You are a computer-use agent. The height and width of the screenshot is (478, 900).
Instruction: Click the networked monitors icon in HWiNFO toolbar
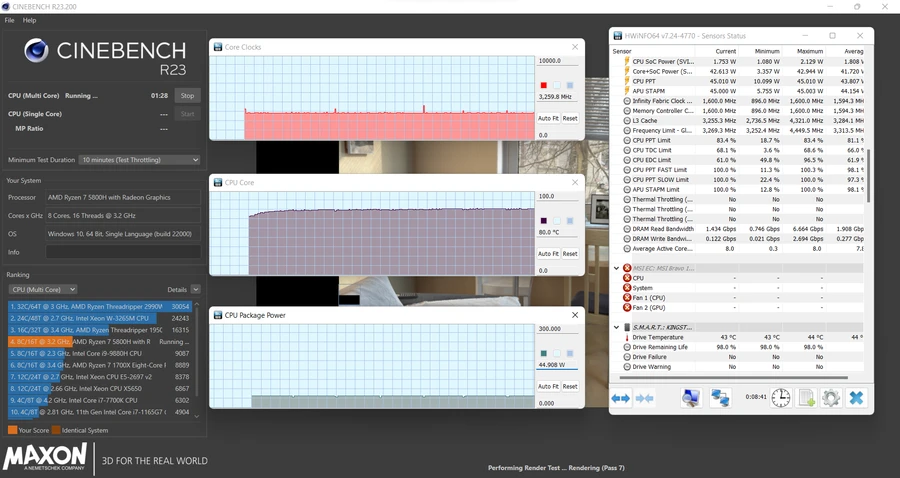(x=720, y=398)
